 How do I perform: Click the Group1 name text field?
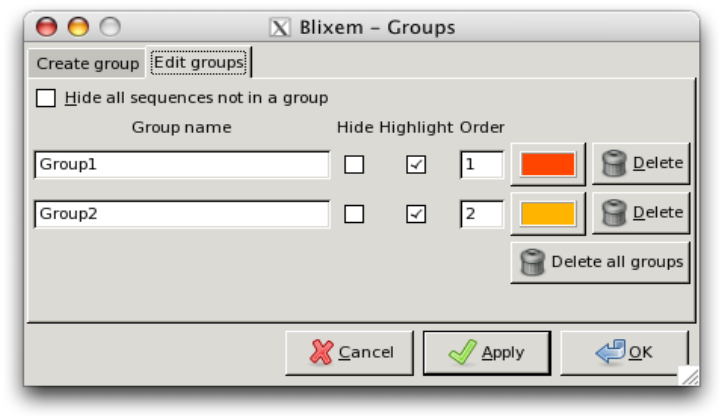pyautogui.click(x=182, y=165)
